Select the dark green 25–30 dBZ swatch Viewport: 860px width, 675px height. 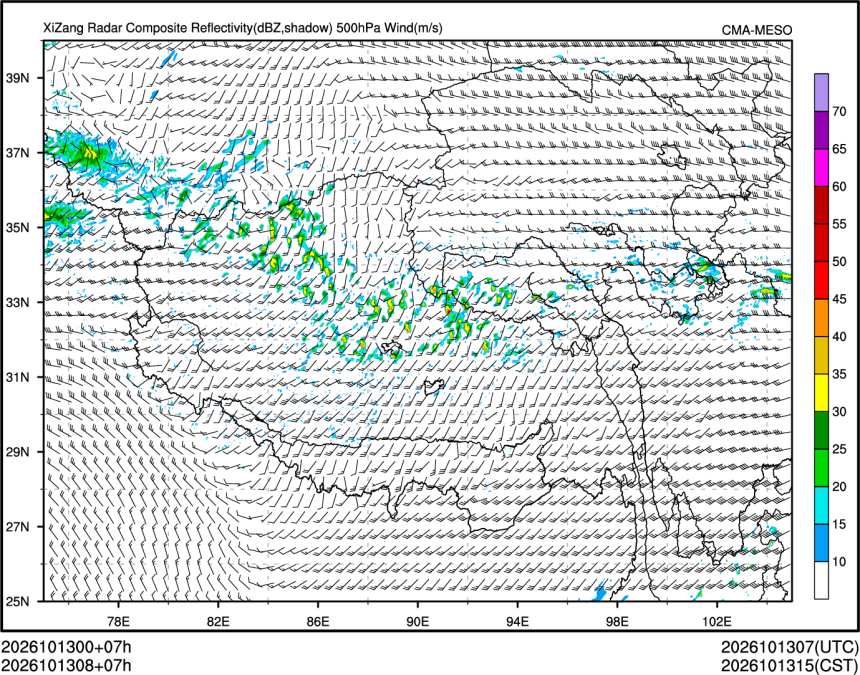pyautogui.click(x=822, y=430)
